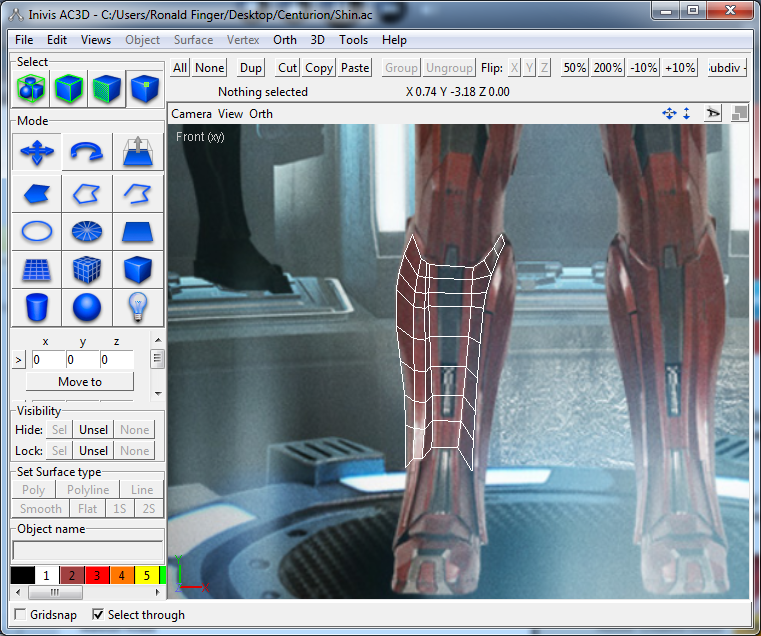Click the Copy button
Viewport: 761px width, 636px height.
(x=318, y=68)
